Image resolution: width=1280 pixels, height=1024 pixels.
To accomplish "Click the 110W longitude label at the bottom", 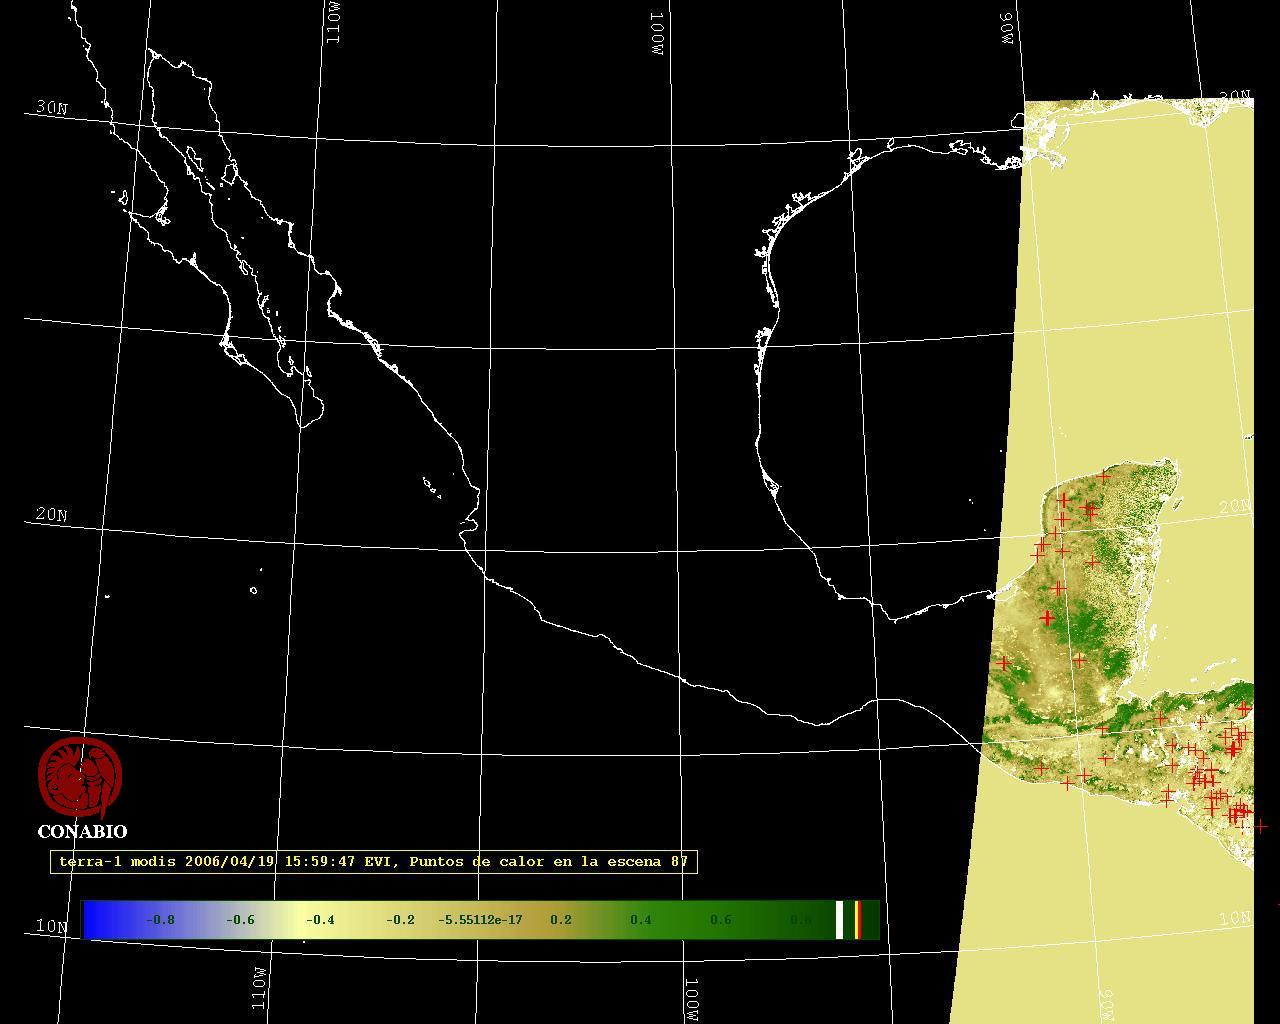I will [x=259, y=986].
